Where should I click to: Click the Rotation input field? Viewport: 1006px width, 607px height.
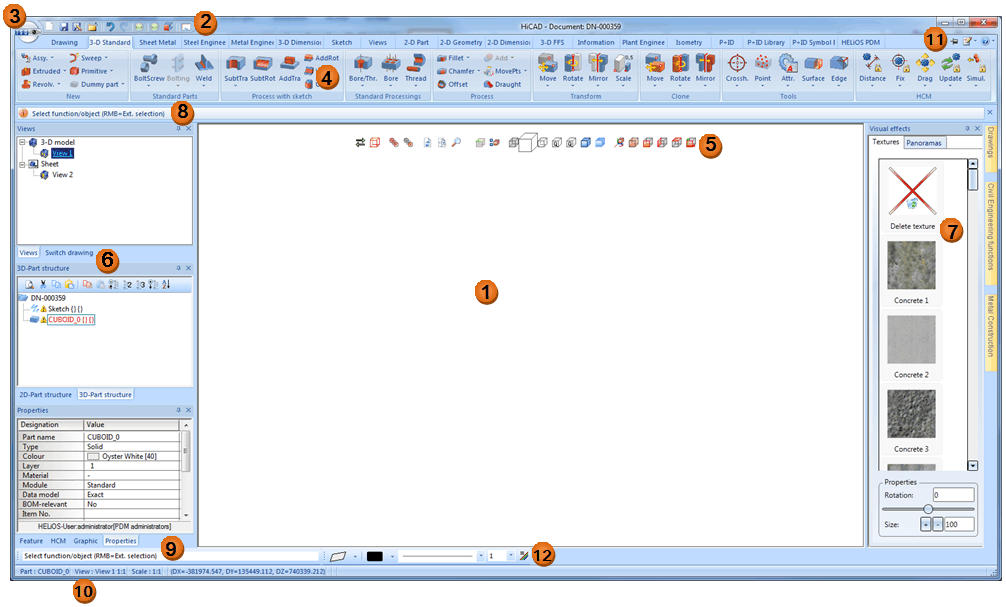pyautogui.click(x=953, y=495)
